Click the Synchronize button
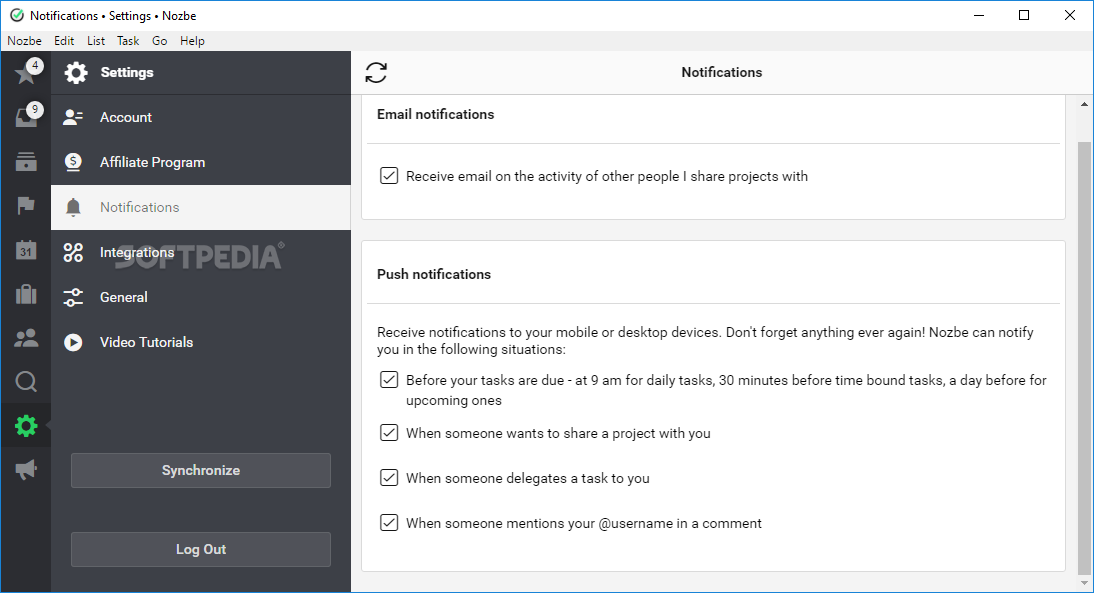The height and width of the screenshot is (593, 1094). pos(201,470)
